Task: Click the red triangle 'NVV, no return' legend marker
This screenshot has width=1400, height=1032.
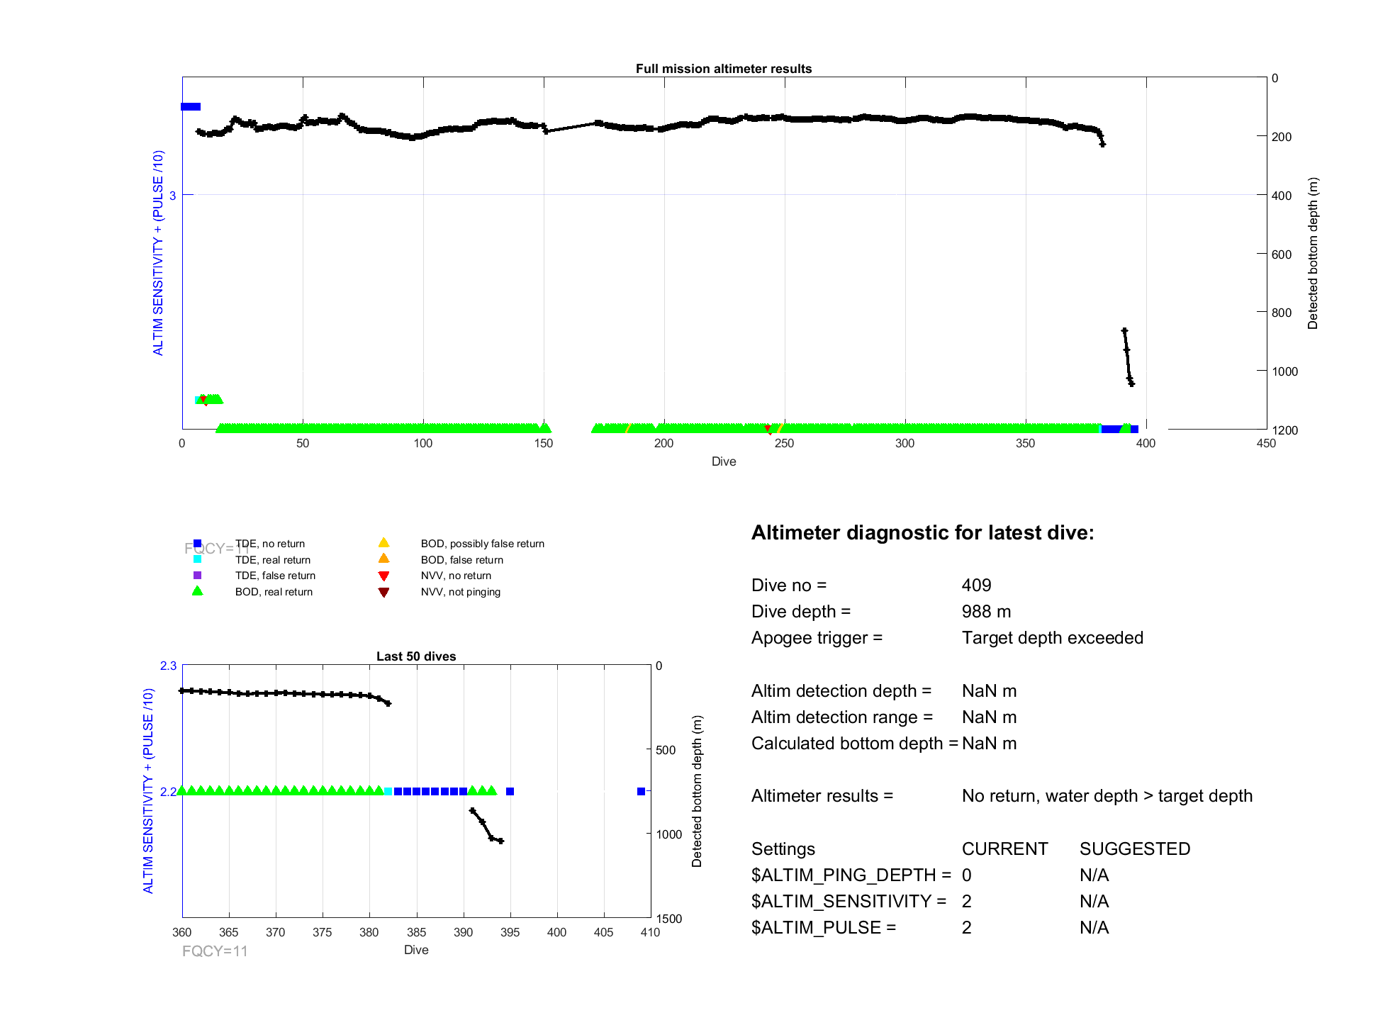Action: (383, 576)
